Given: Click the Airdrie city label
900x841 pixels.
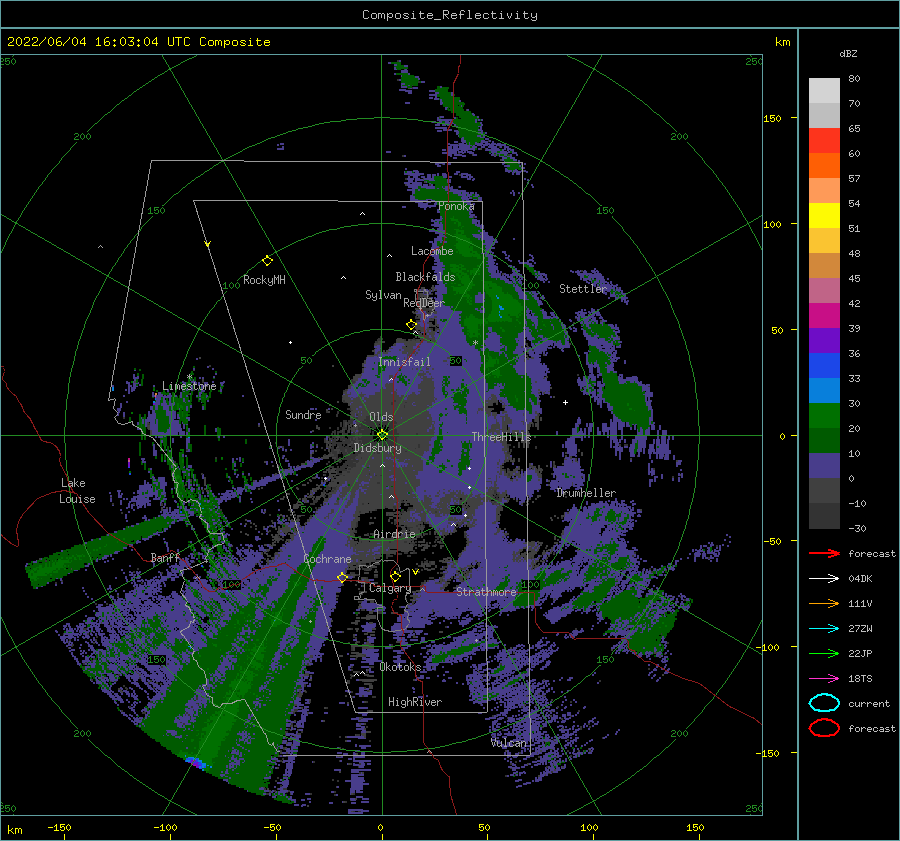Looking at the screenshot, I should click(x=394, y=534).
